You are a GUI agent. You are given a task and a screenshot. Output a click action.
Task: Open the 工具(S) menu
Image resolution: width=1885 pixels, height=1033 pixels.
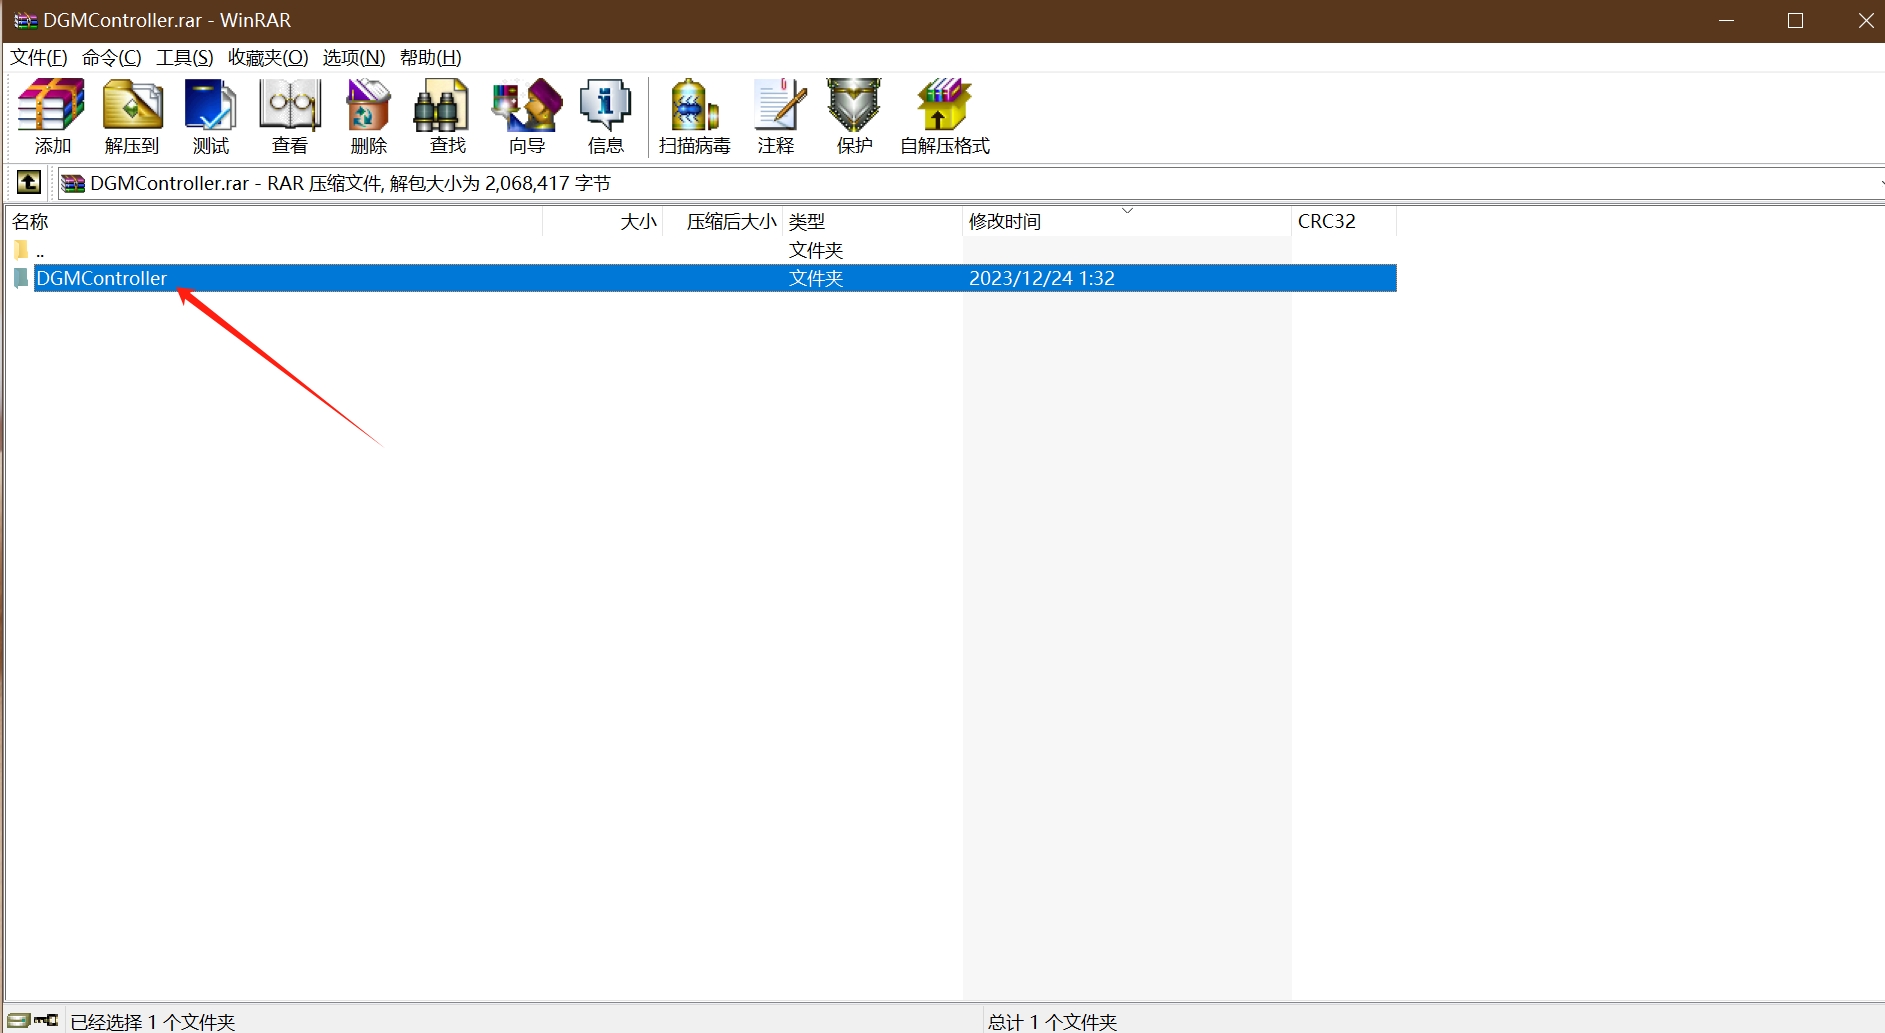(x=185, y=57)
